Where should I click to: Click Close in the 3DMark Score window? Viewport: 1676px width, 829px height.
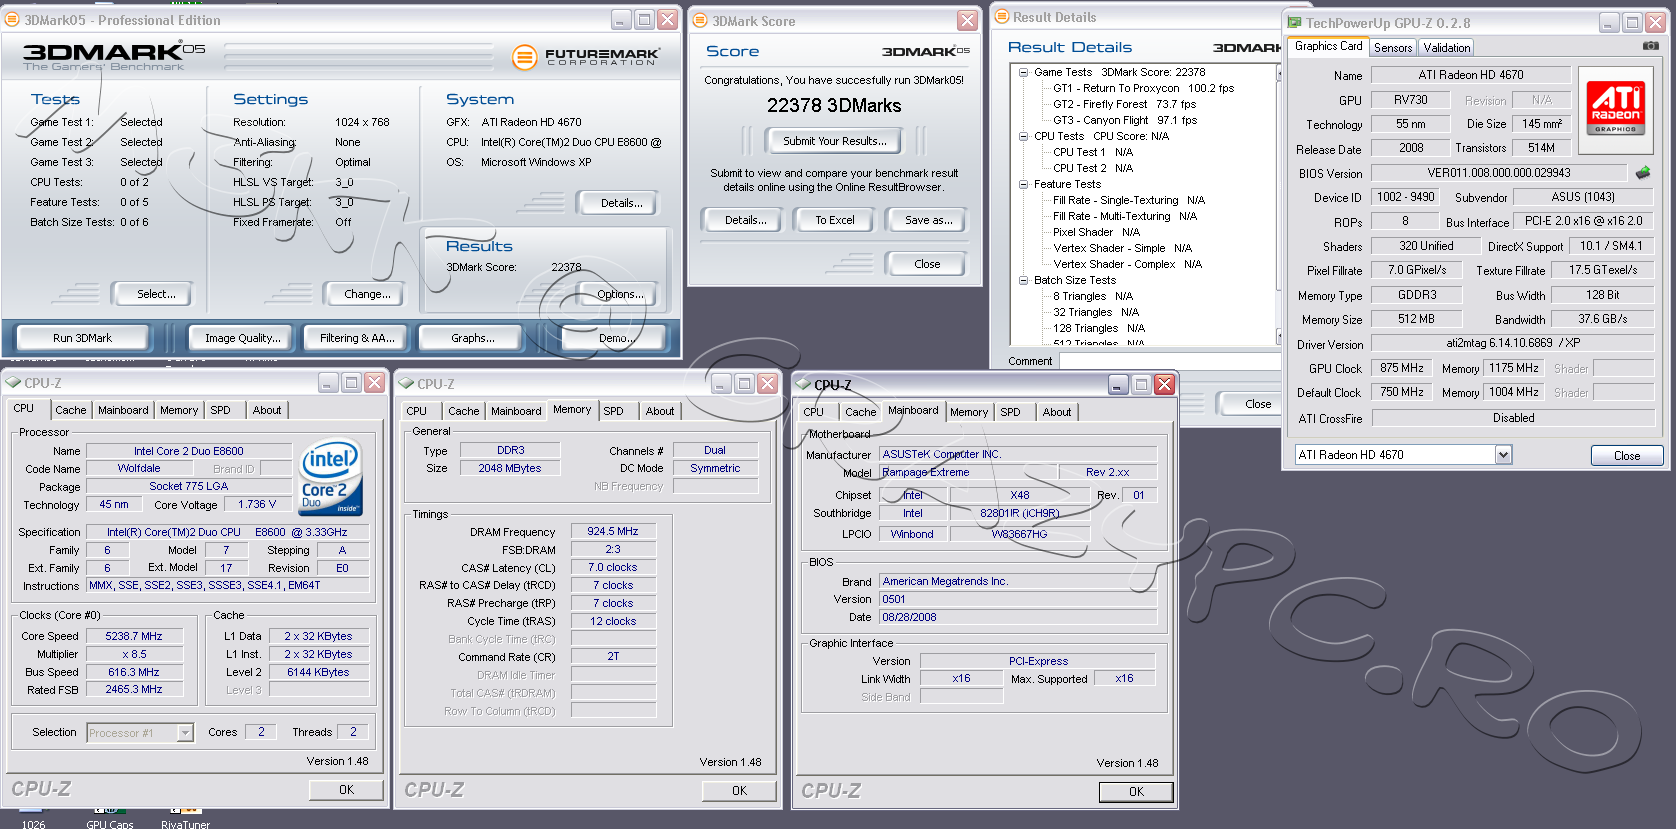pos(927,264)
